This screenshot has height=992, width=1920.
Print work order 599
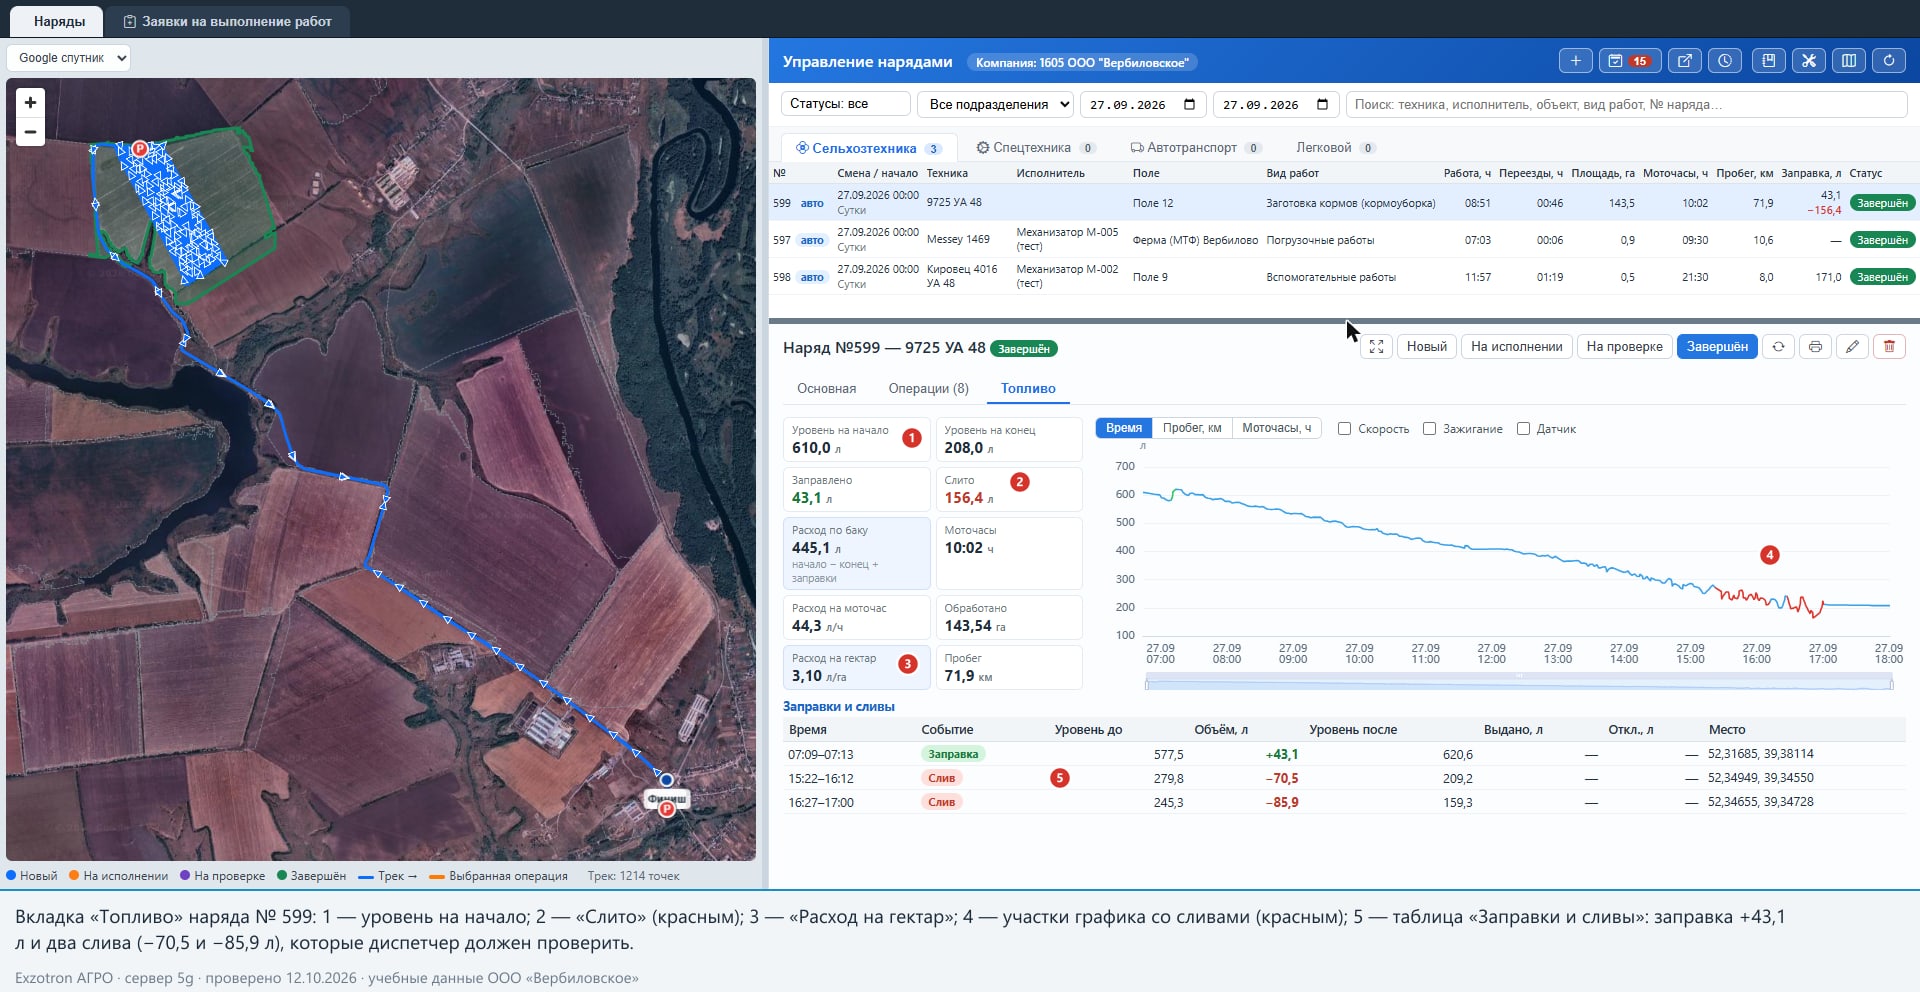(1815, 347)
